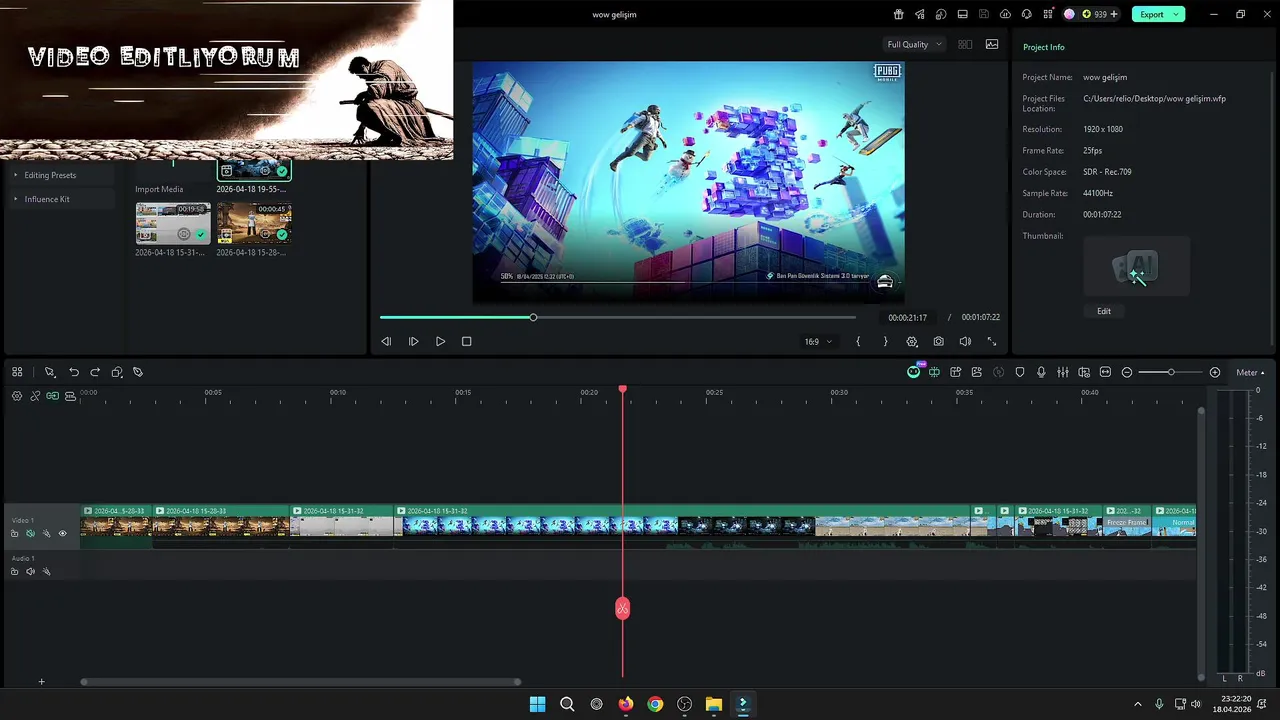Open the gift rewards icon in title bar
Viewport: 1280px width, 720px height.
[x=898, y=14]
